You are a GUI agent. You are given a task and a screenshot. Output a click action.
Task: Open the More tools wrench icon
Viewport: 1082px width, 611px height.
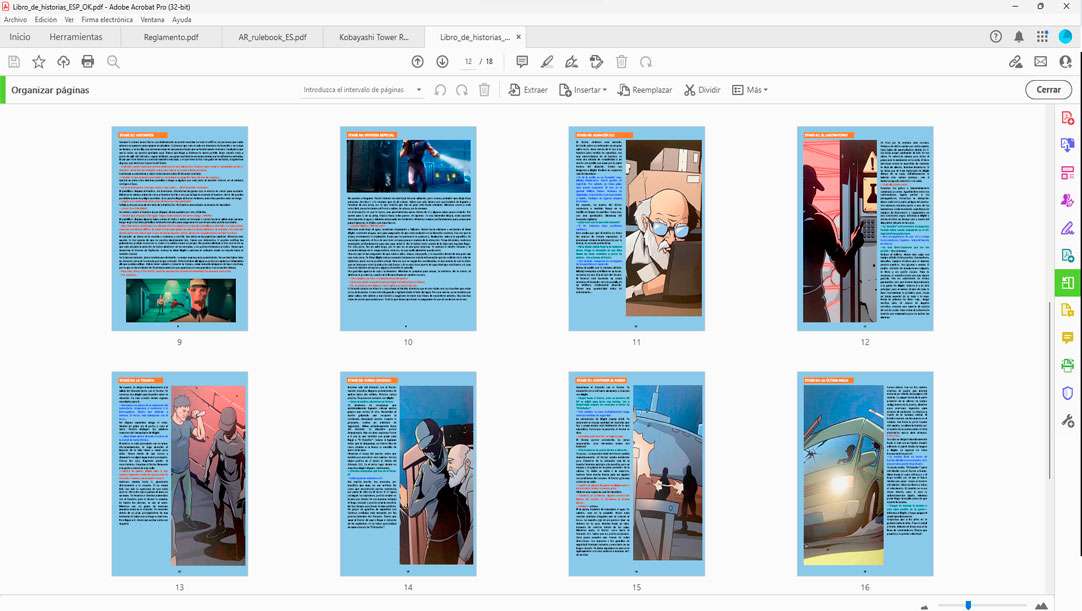coord(1068,420)
